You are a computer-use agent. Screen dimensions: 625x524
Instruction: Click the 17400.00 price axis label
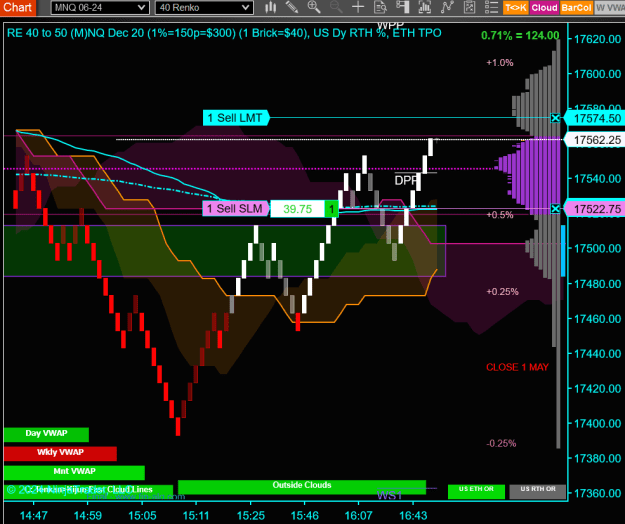pos(597,423)
